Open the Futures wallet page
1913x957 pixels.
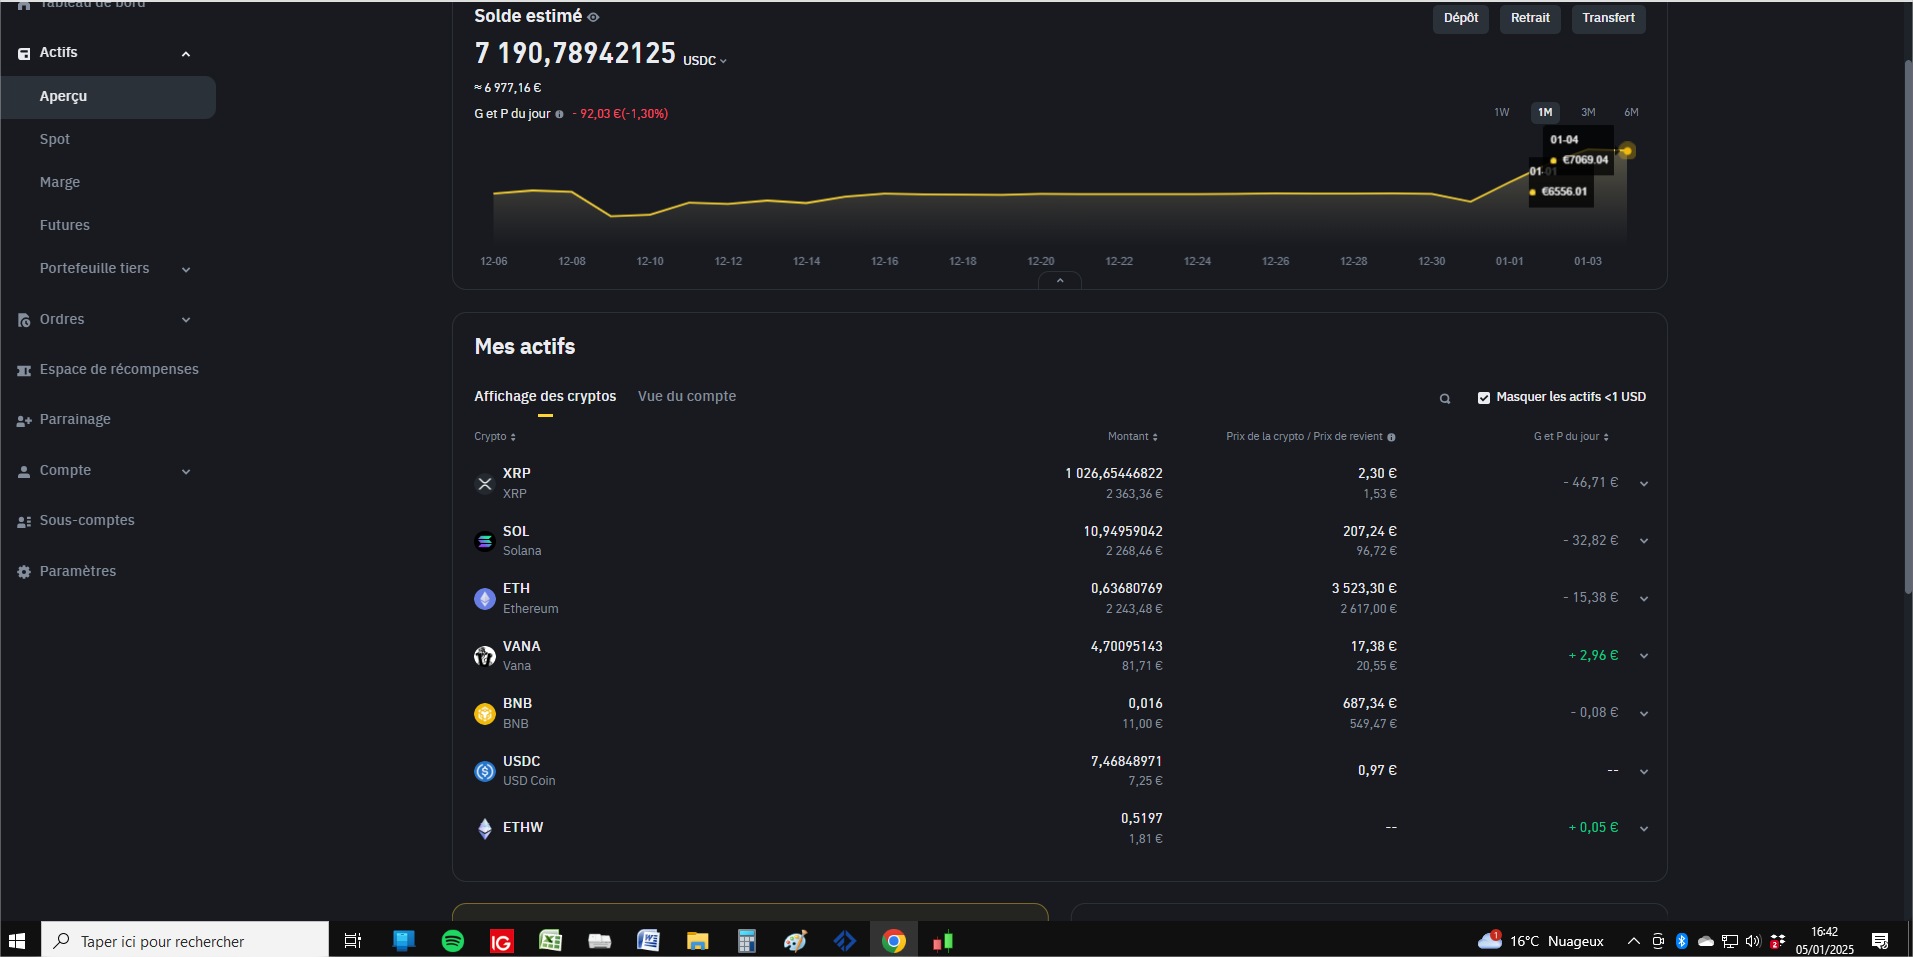pyautogui.click(x=65, y=226)
